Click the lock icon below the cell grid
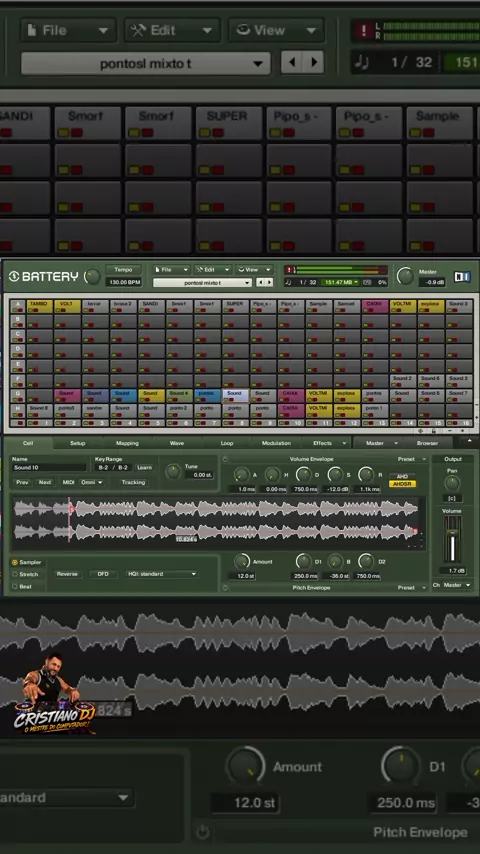Image resolution: width=480 pixels, height=854 pixels. (x=434, y=430)
